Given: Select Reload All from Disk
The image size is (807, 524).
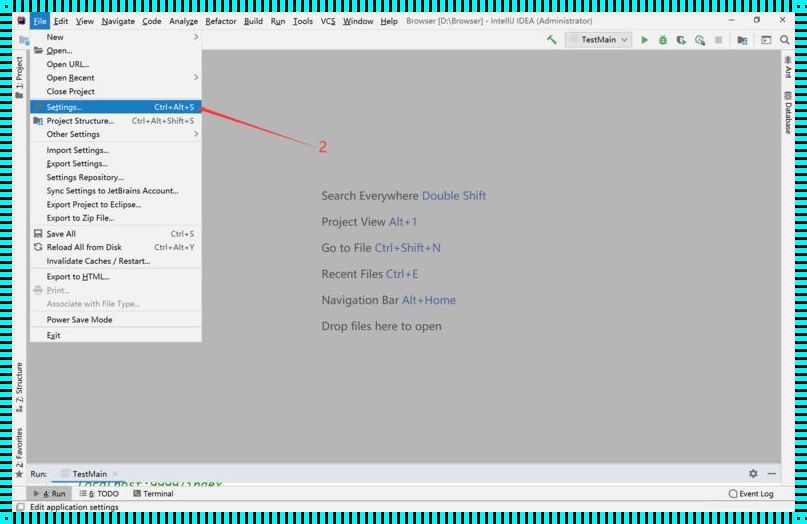Looking at the screenshot, I should pyautogui.click(x=116, y=248).
